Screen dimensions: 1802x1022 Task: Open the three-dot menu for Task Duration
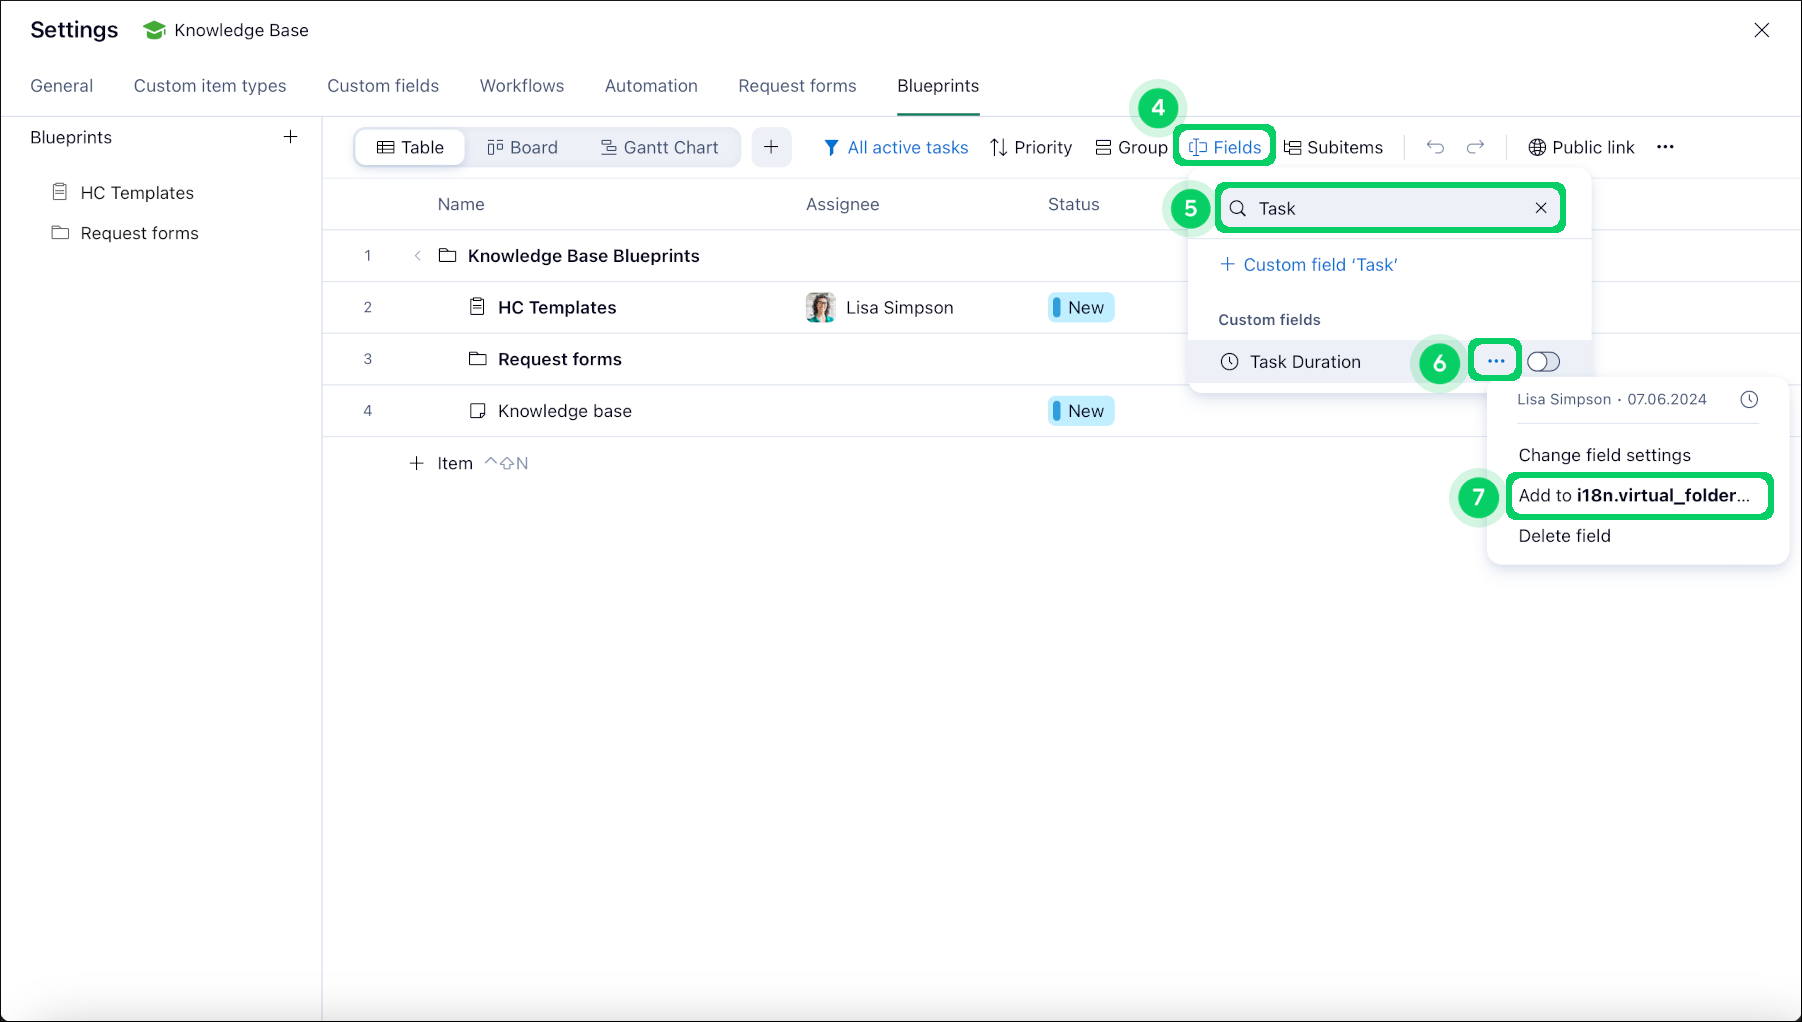[1494, 361]
